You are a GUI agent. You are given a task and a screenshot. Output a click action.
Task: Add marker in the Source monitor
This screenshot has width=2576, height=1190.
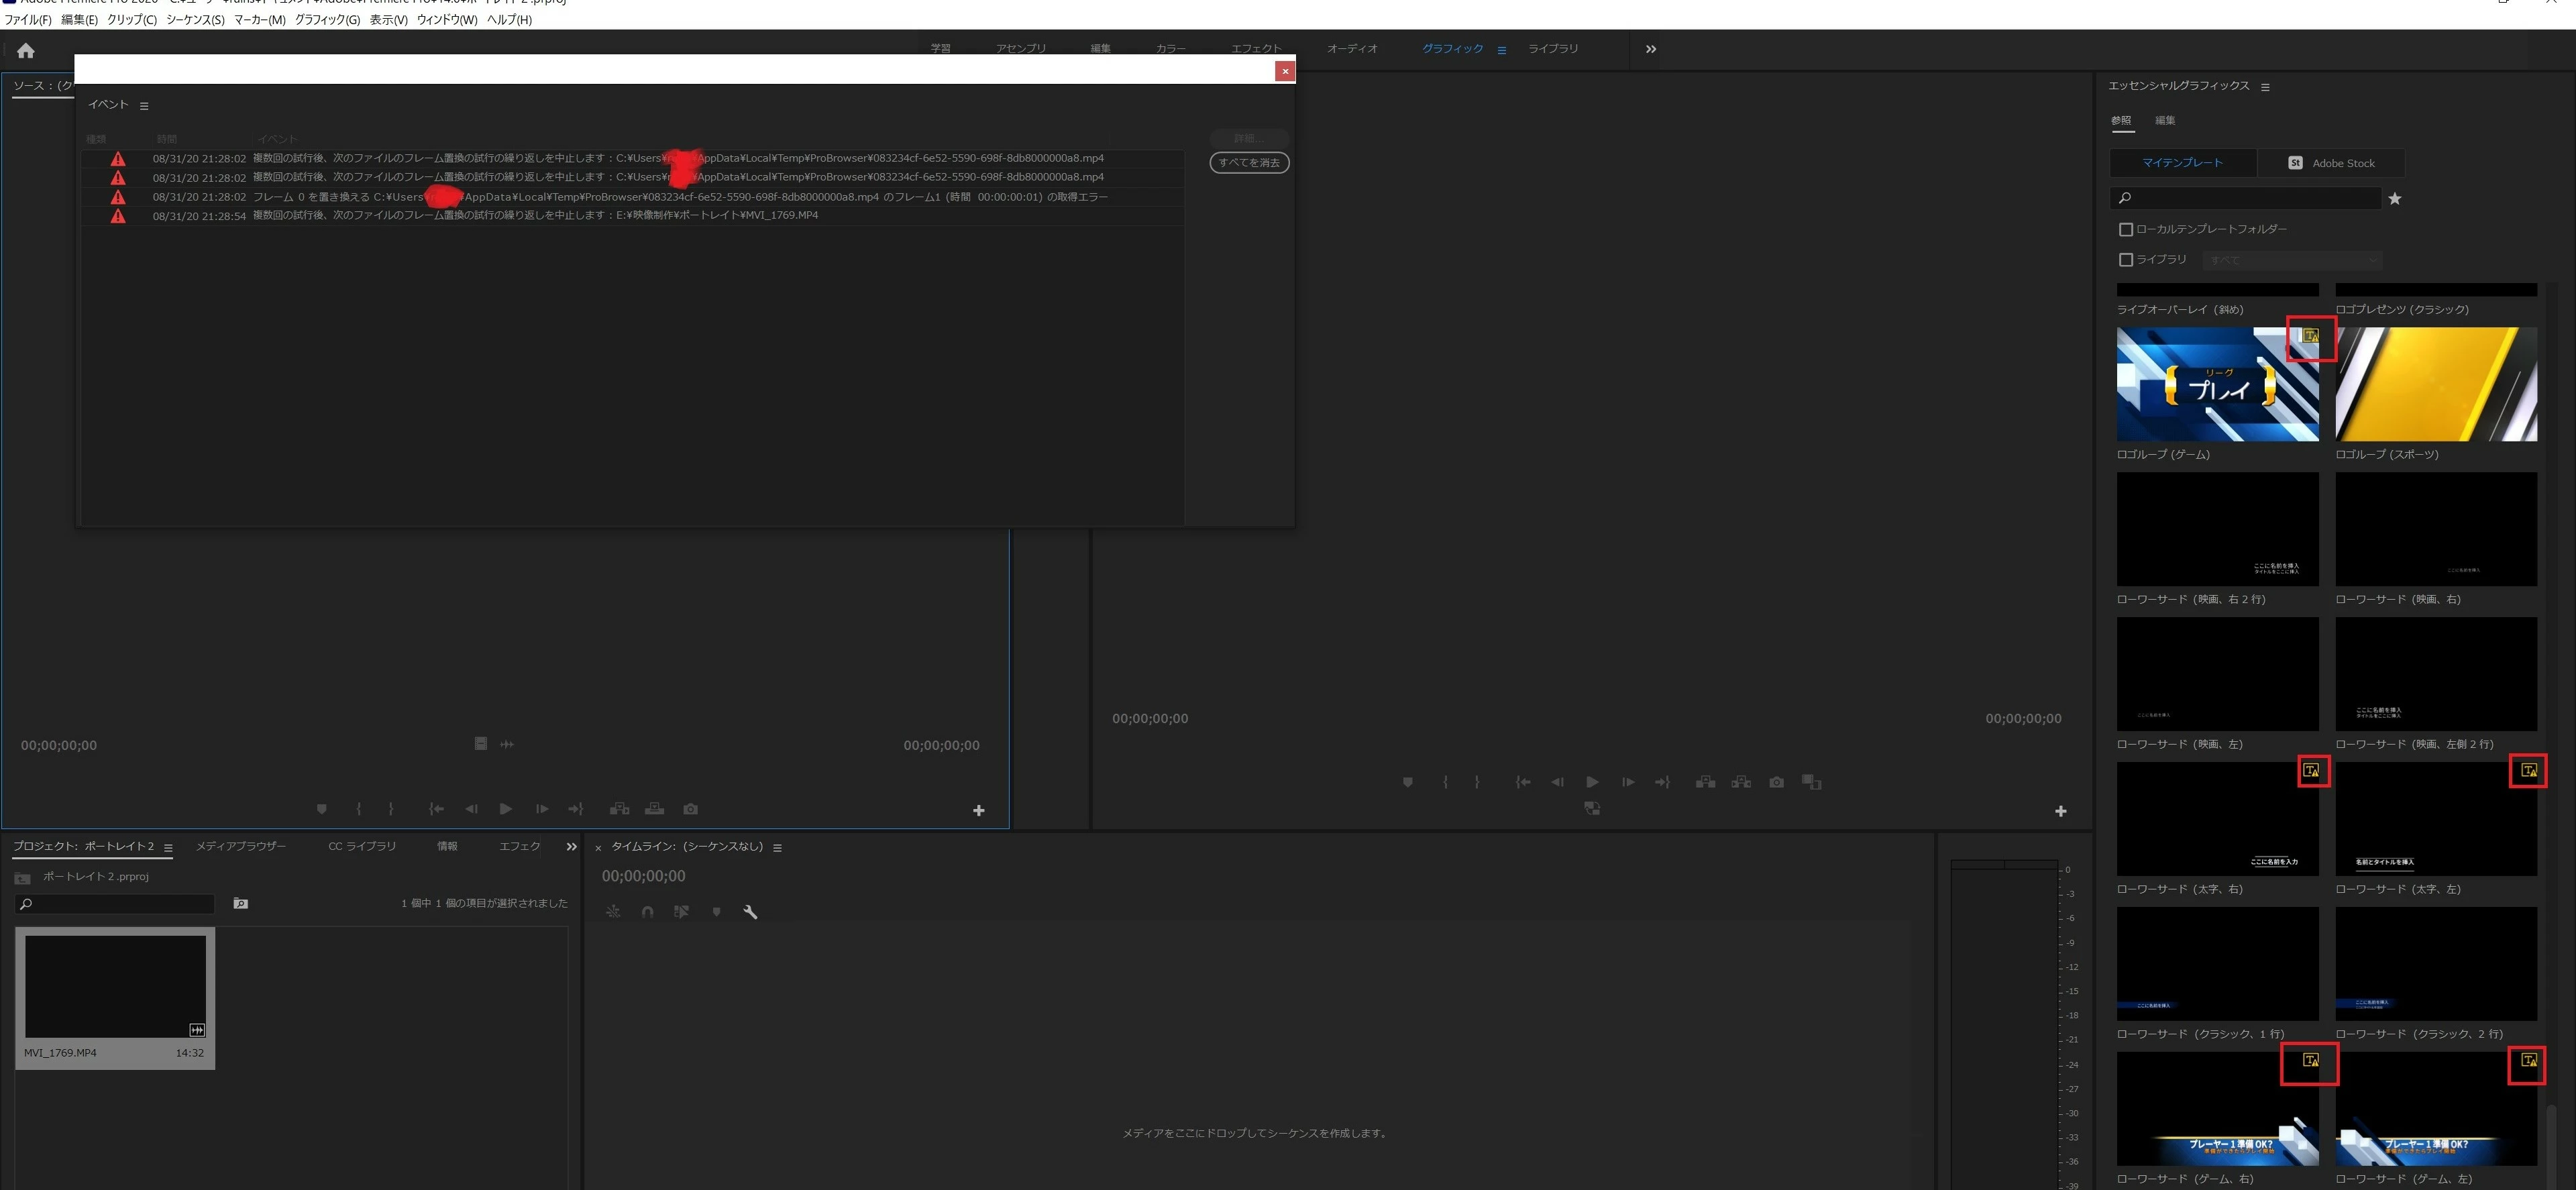point(321,809)
